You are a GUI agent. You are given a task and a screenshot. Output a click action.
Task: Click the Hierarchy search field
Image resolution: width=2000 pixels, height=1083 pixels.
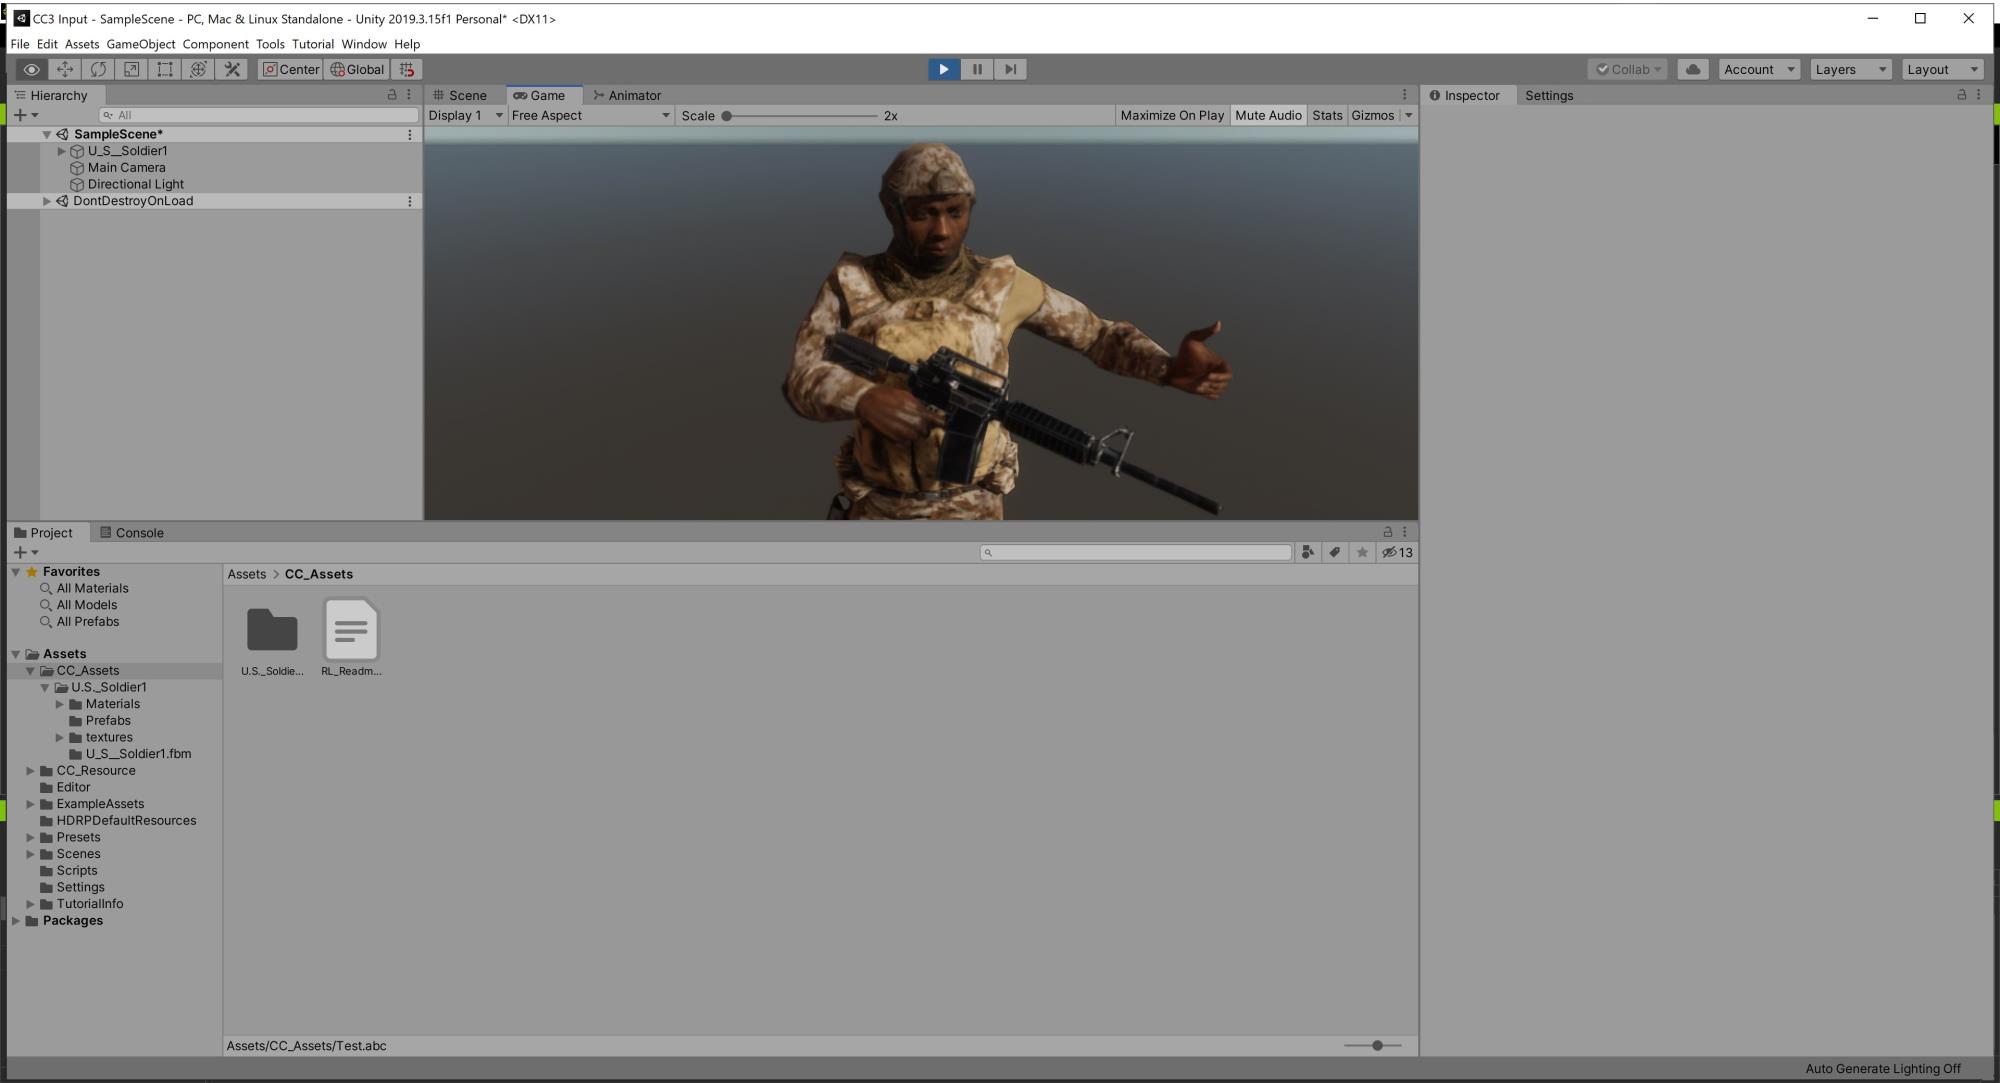(258, 115)
